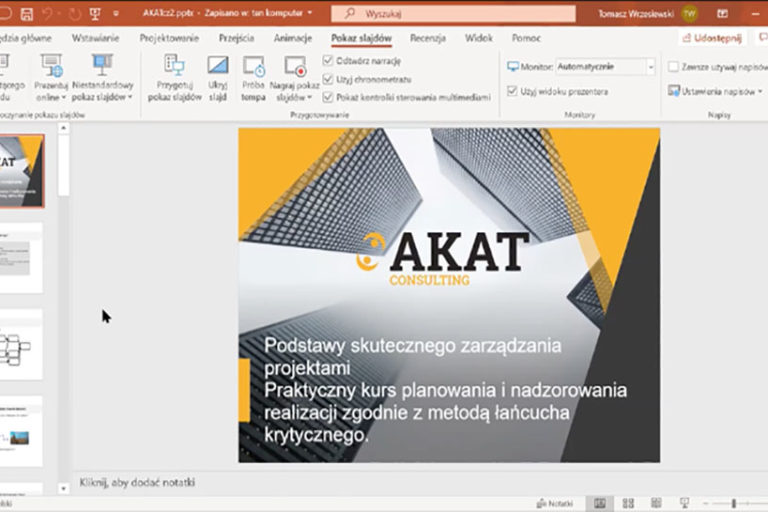This screenshot has width=768, height=512.
Task: Click the Save icon in title bar
Action: point(26,14)
